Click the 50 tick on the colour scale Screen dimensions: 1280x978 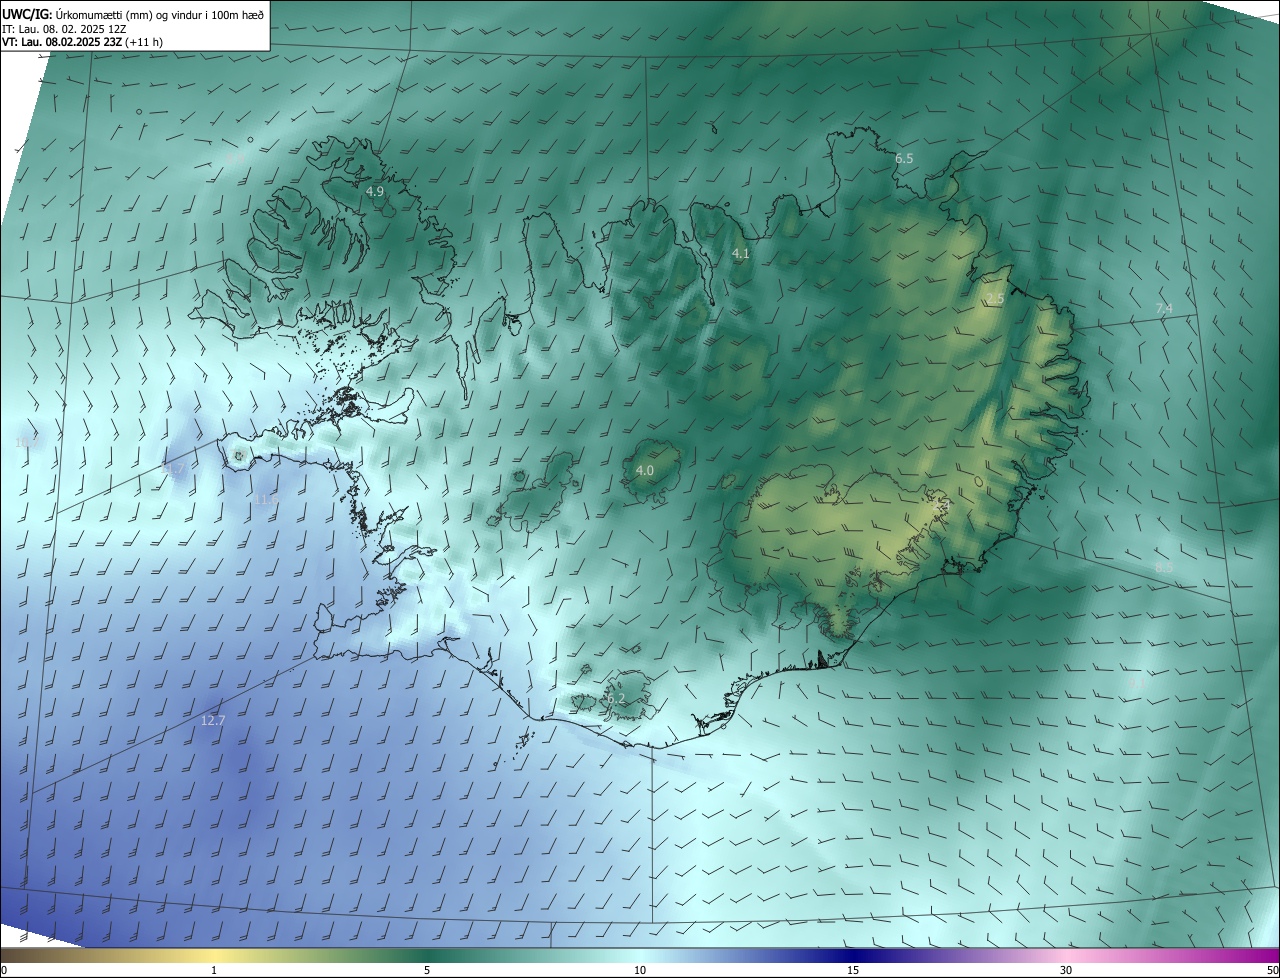(1272, 971)
